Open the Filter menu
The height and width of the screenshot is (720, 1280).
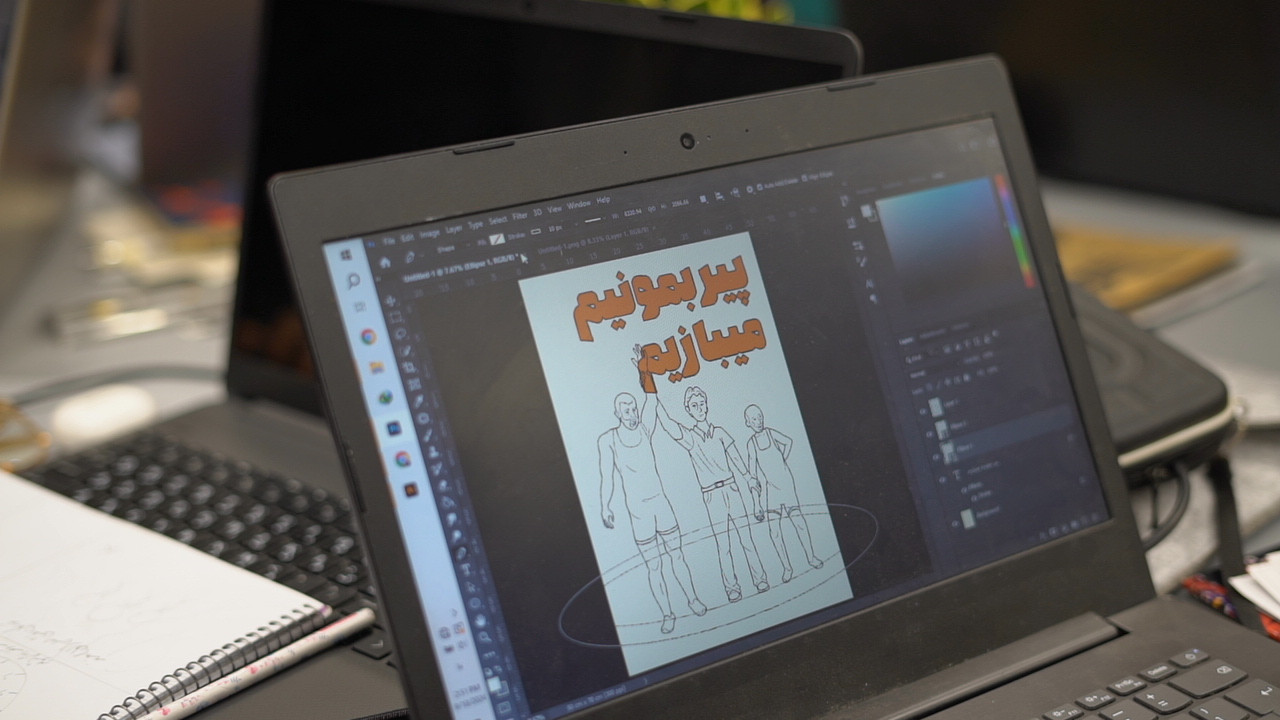click(x=520, y=215)
